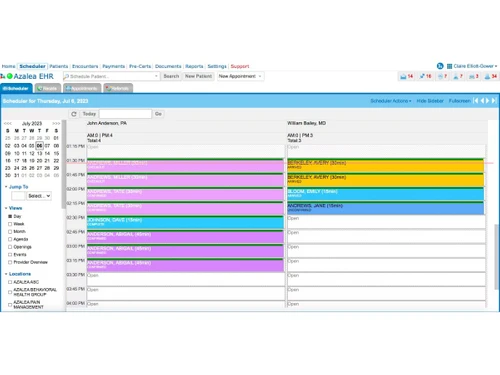Jump to first day with skip-back arrow
Image resolution: width=500 pixels, height=375 pixels.
476,101
